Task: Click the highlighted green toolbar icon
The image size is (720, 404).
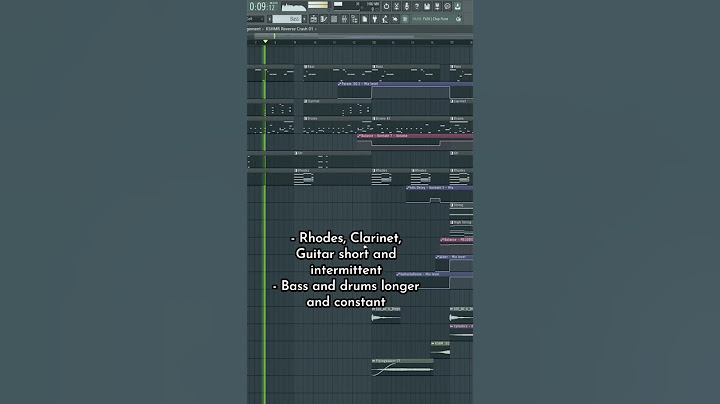Action: tap(405, 19)
